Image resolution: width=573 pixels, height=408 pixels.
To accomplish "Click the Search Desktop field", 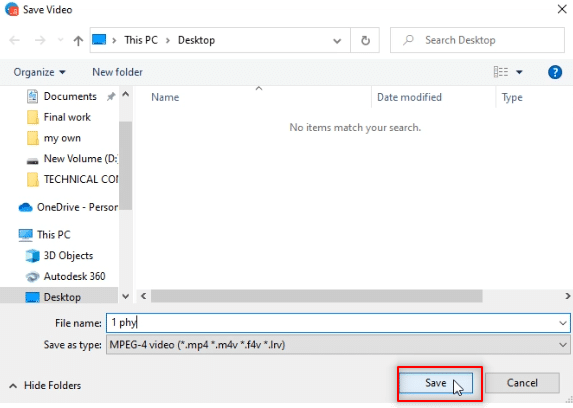I will click(x=477, y=40).
